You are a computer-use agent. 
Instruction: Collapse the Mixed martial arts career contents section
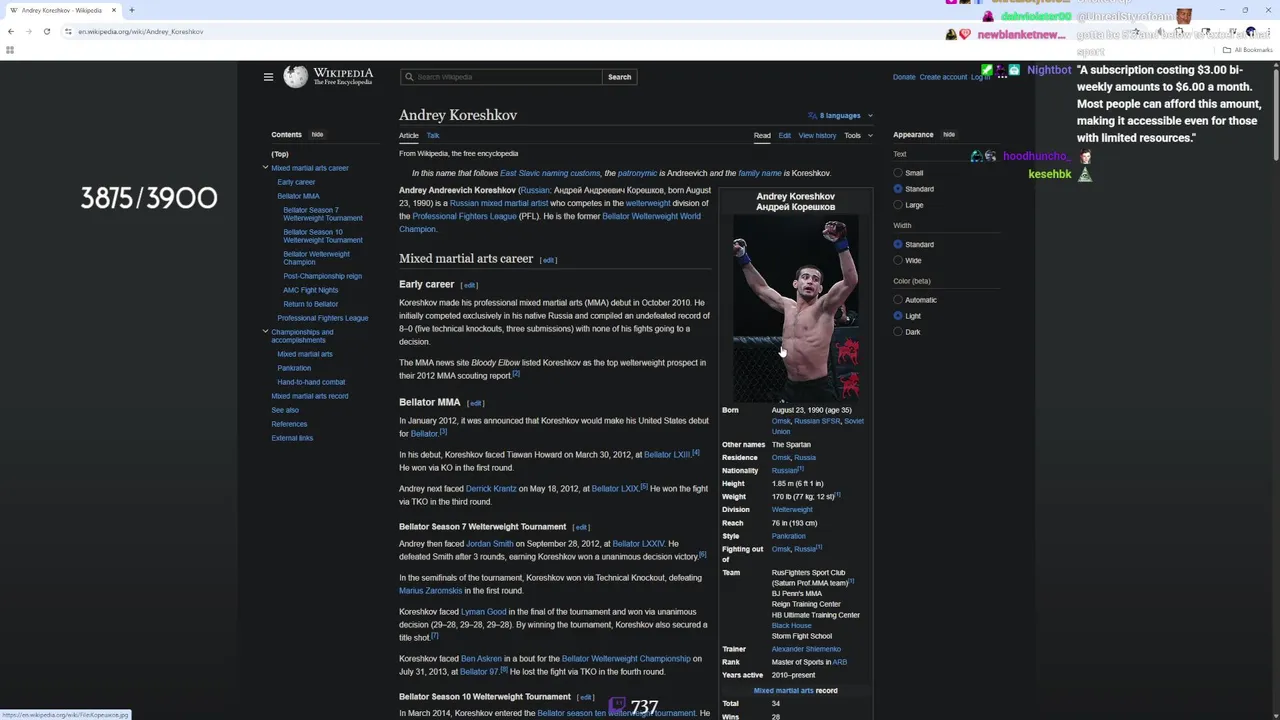click(x=265, y=167)
